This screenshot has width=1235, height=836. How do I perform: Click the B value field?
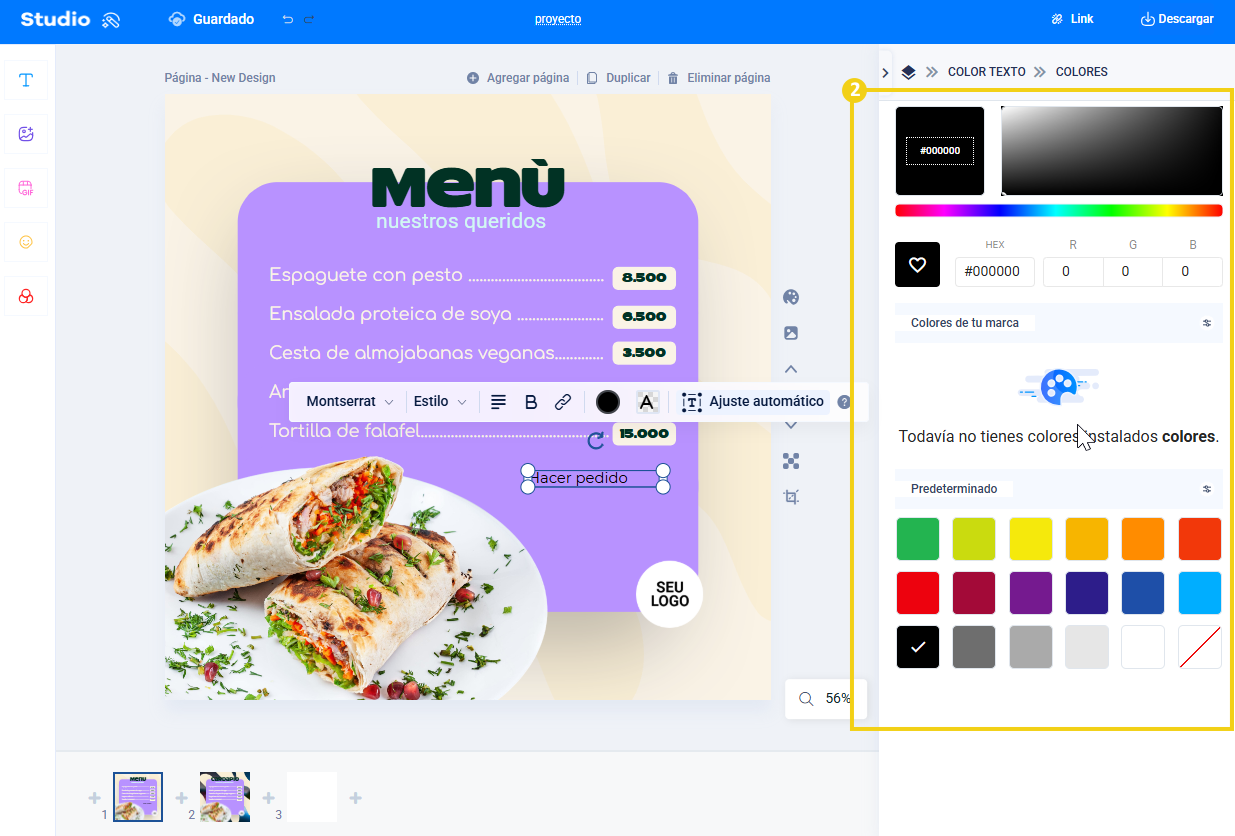pos(1192,272)
